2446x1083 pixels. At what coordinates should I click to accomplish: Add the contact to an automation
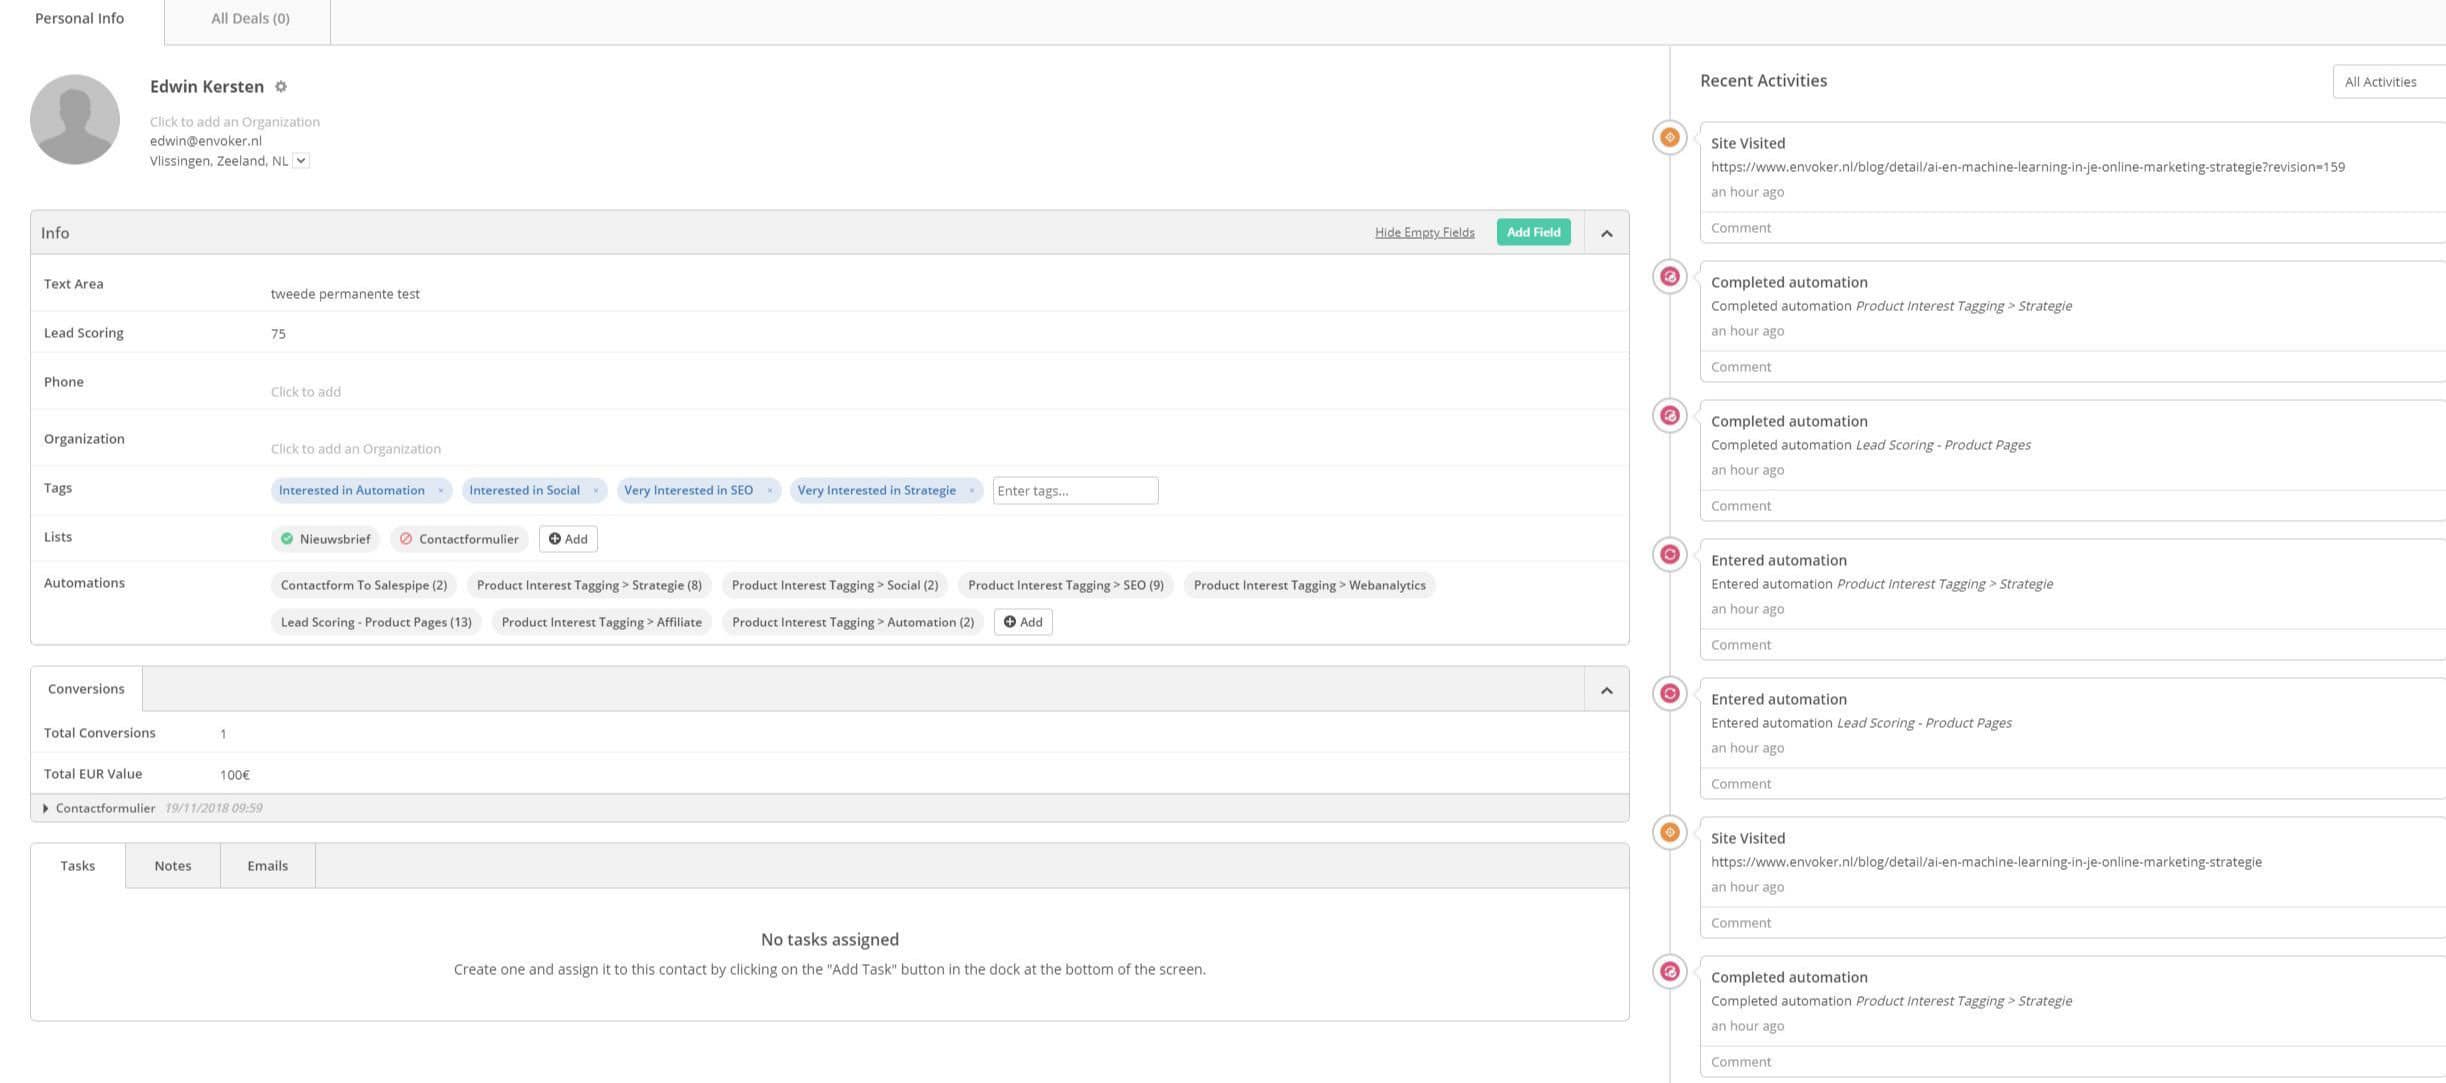click(x=1023, y=622)
